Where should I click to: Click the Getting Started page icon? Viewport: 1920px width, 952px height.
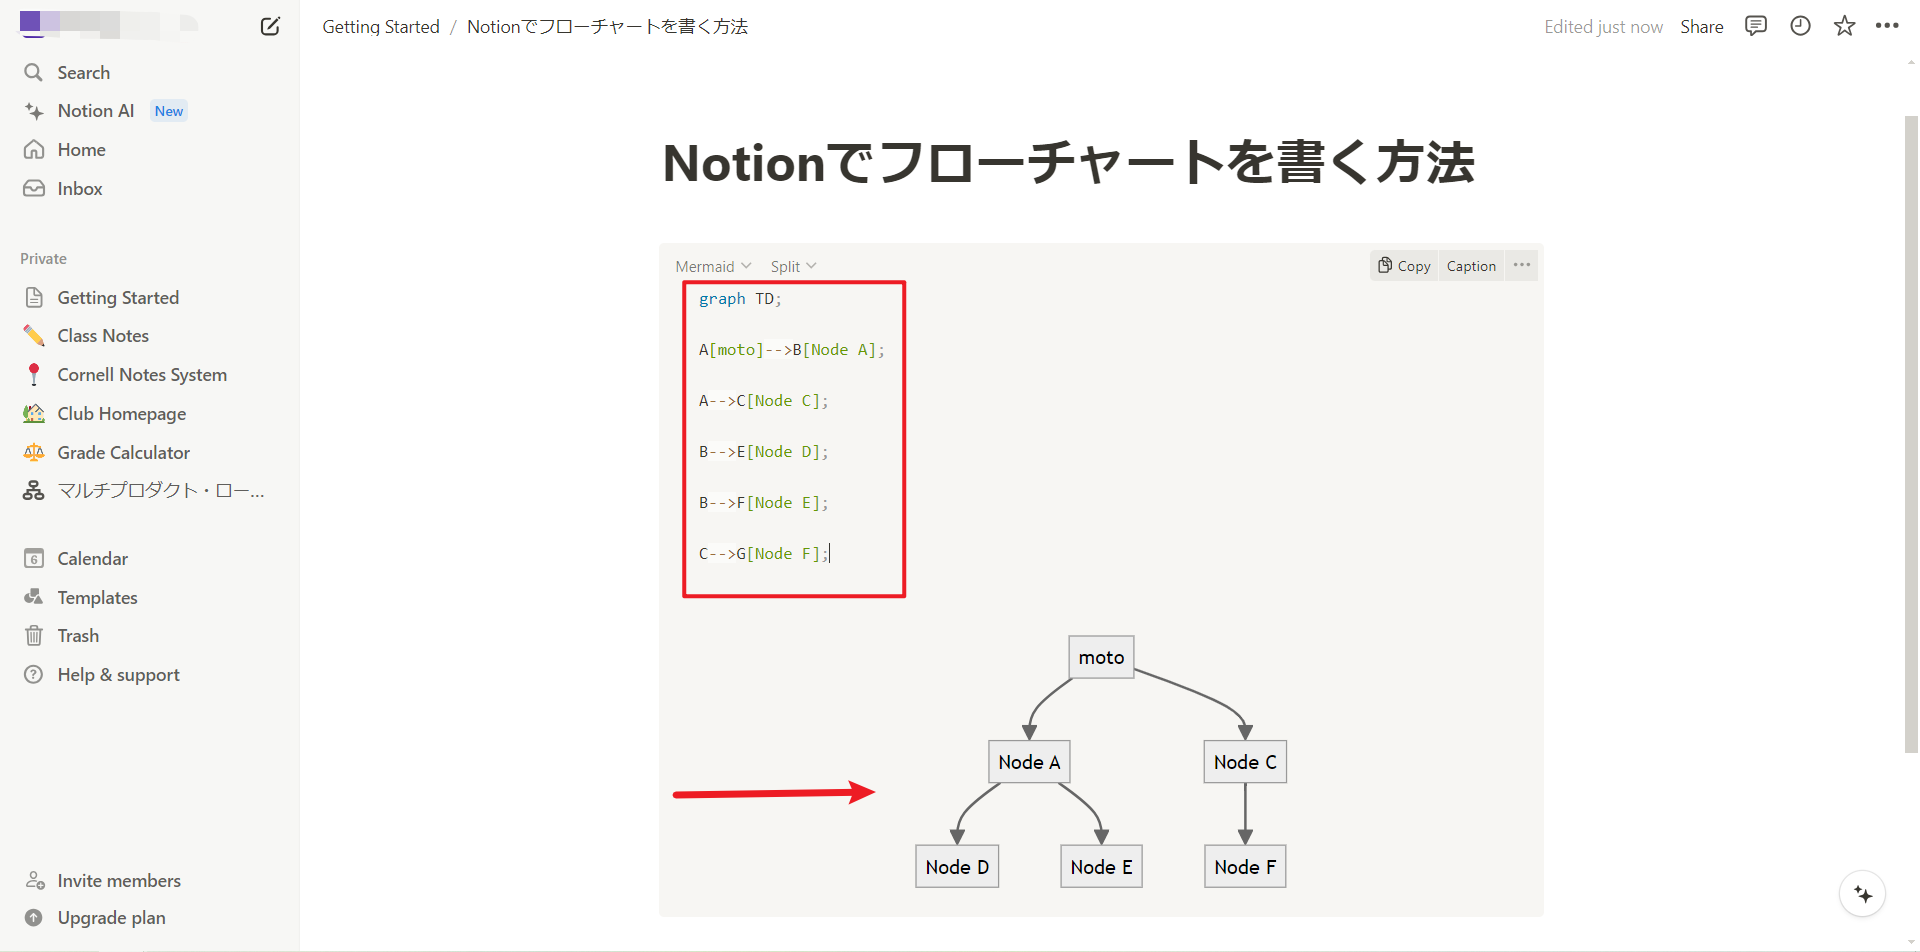click(x=34, y=298)
